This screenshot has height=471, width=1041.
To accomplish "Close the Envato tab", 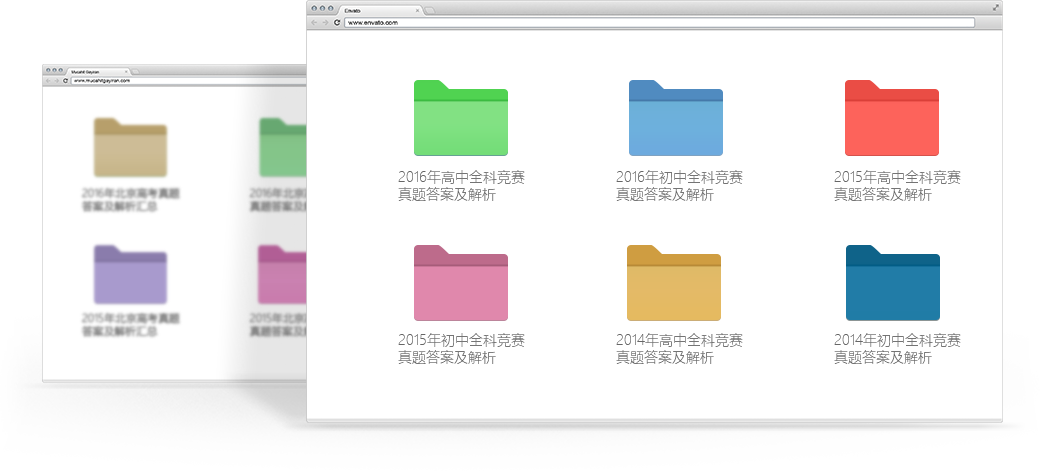I will click(x=417, y=10).
